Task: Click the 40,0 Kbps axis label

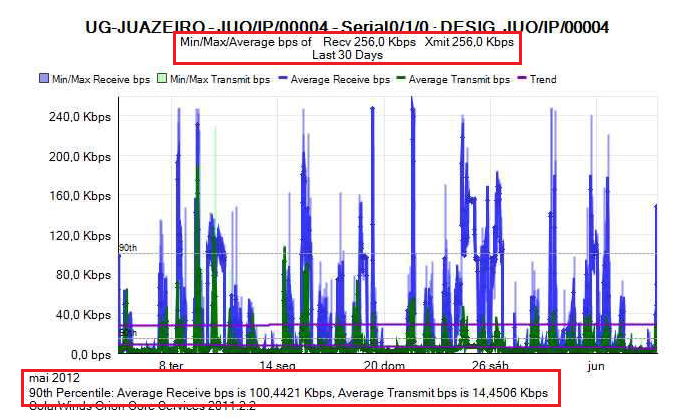Action: tap(83, 315)
